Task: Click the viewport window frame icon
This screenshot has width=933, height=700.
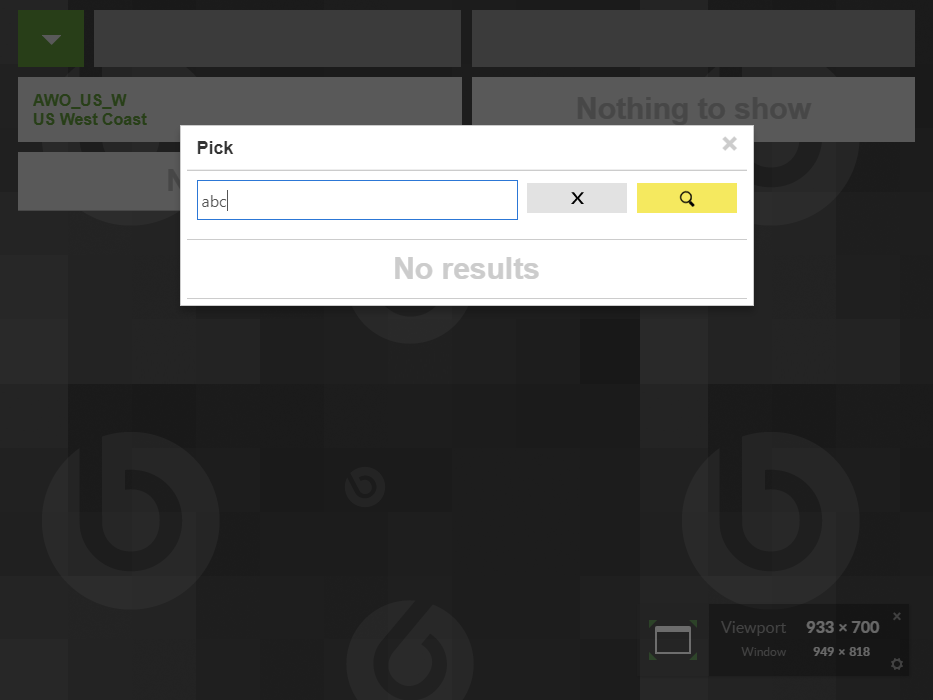Action: point(673,640)
